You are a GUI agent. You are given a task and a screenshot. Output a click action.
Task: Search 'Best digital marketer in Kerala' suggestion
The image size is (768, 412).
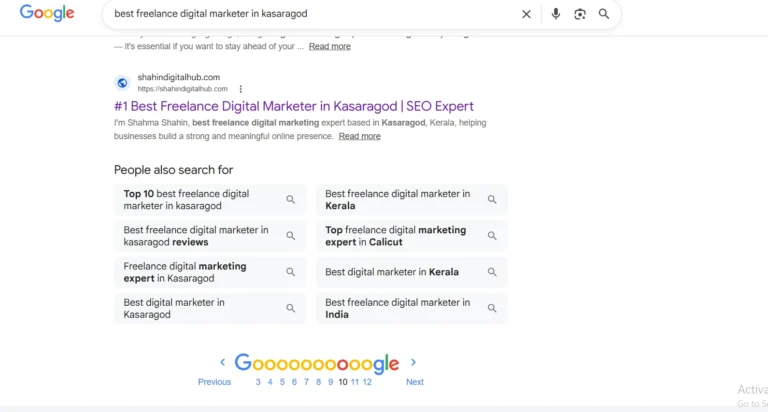[411, 272]
